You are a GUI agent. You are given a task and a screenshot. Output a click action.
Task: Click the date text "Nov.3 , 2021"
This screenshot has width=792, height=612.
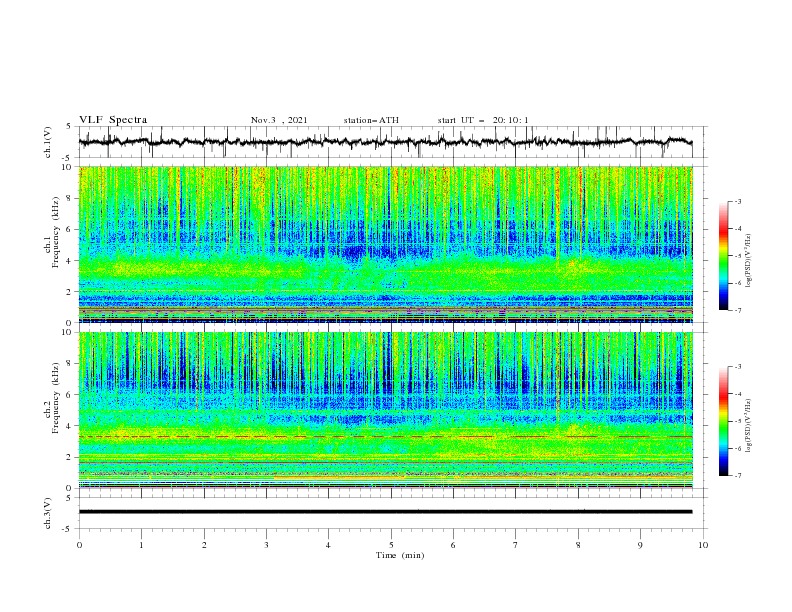279,120
